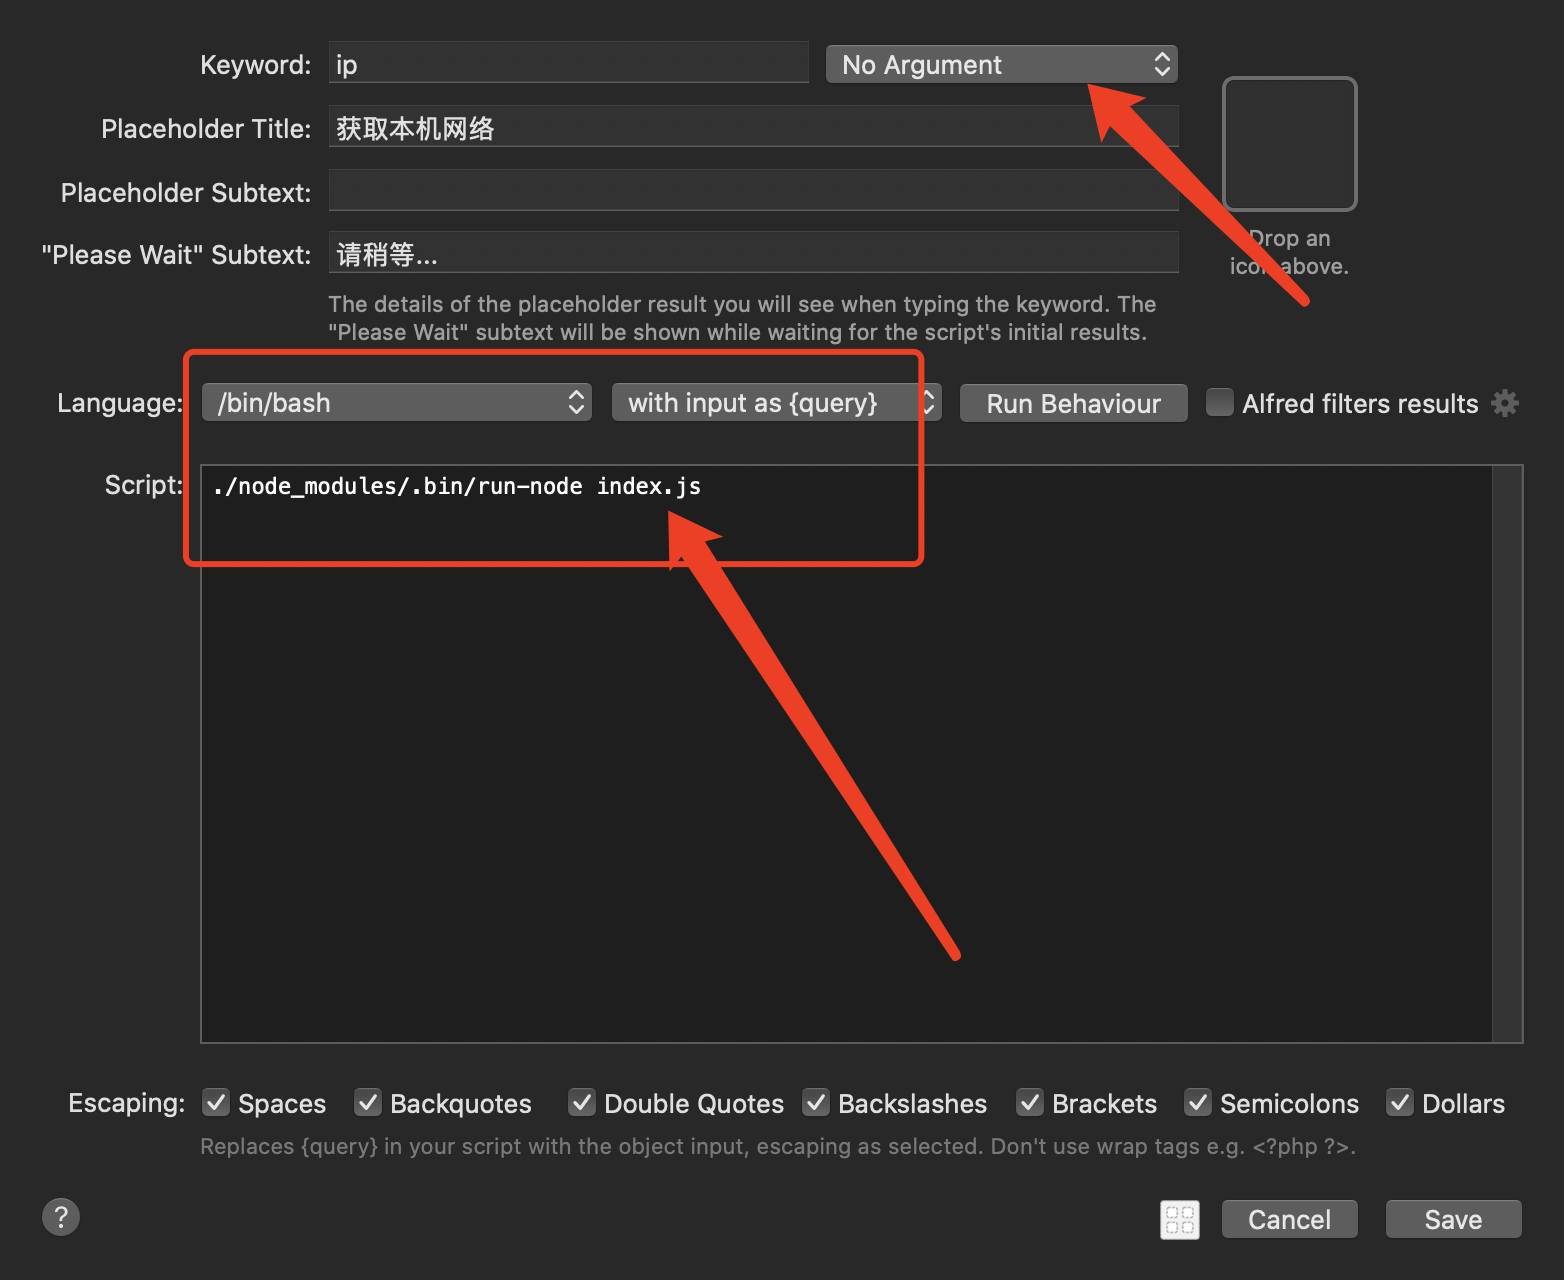This screenshot has height=1280, width=1564.
Task: Click the script area vertical scrollbar
Action: (1507, 754)
